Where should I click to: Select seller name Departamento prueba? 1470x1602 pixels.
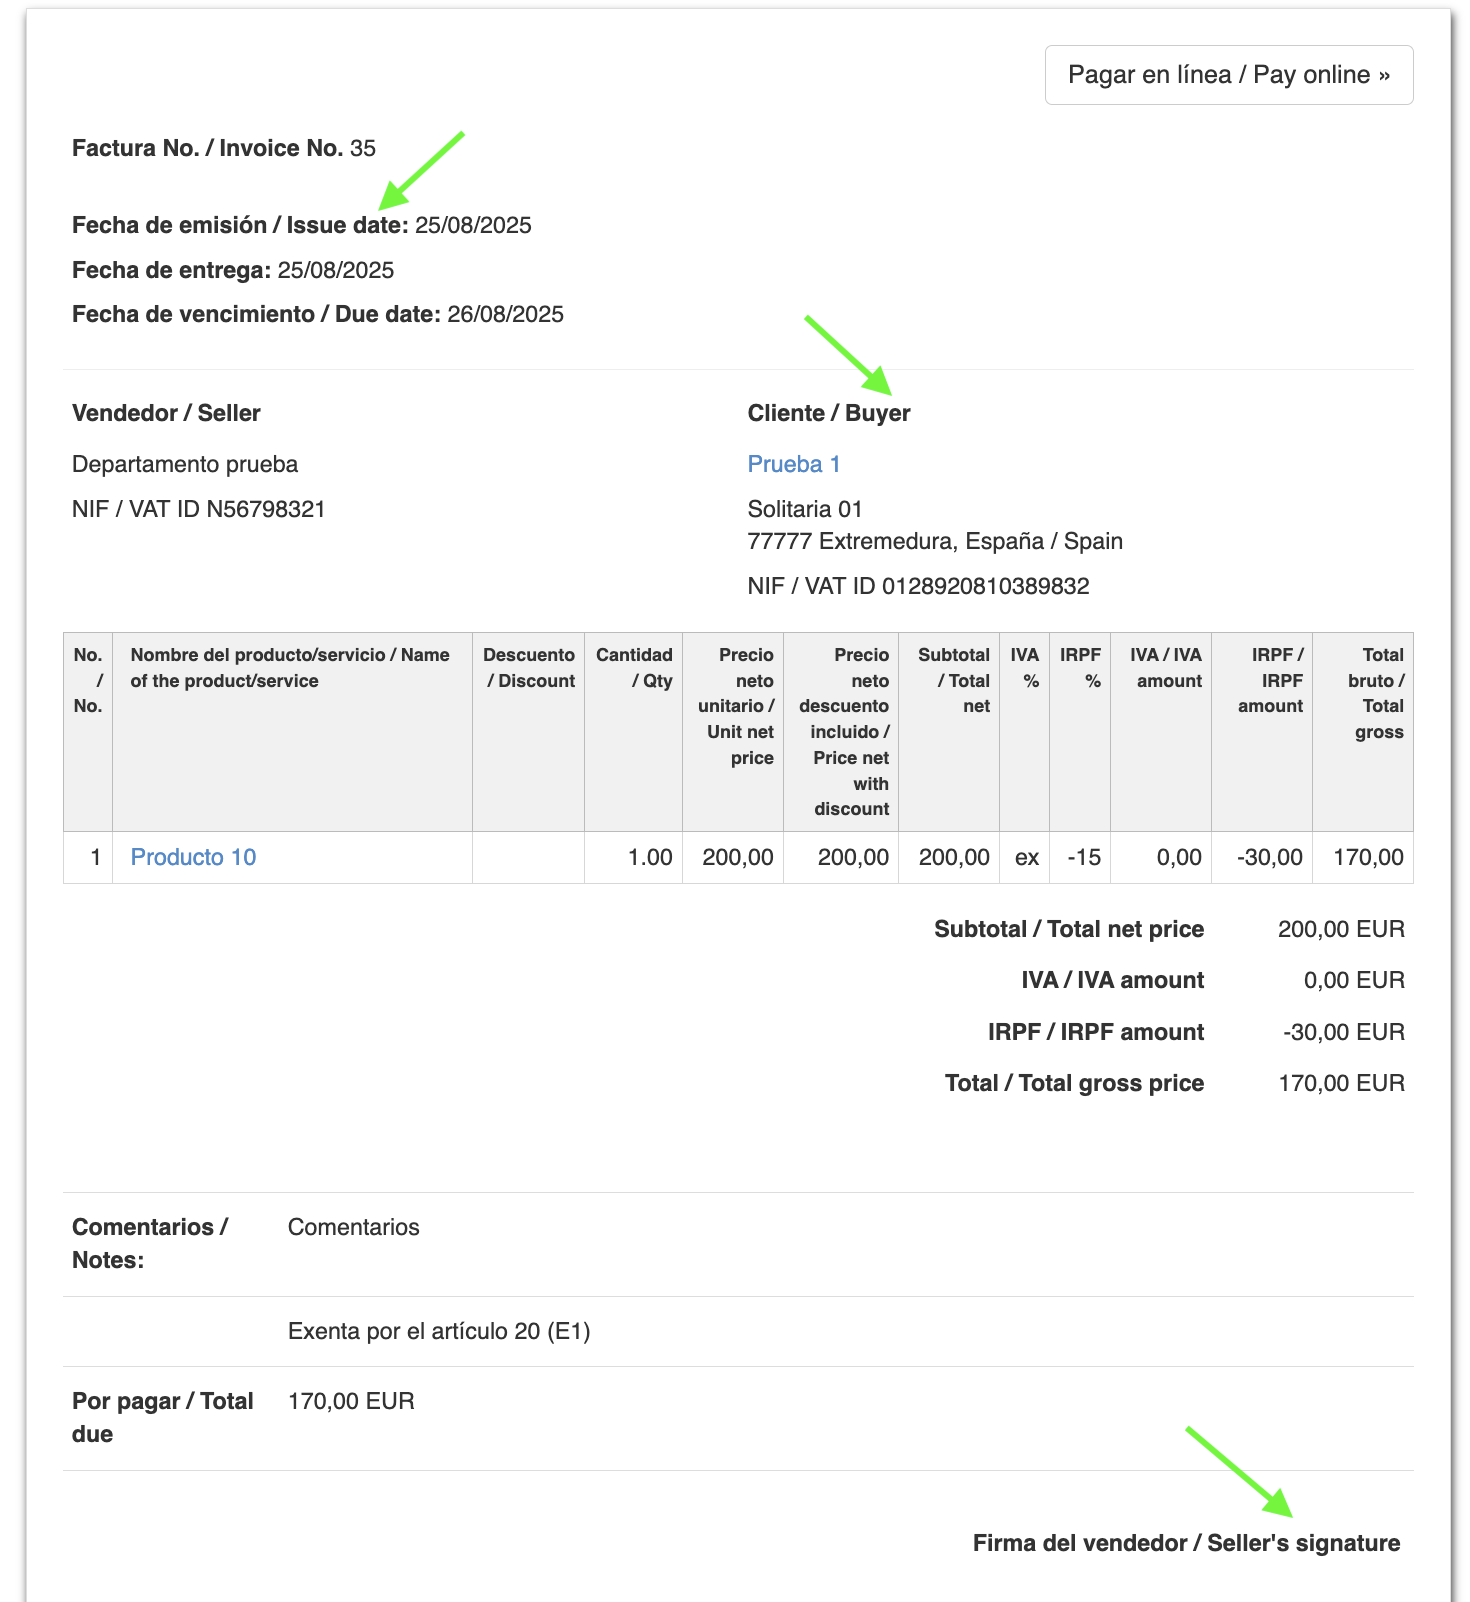pos(185,464)
